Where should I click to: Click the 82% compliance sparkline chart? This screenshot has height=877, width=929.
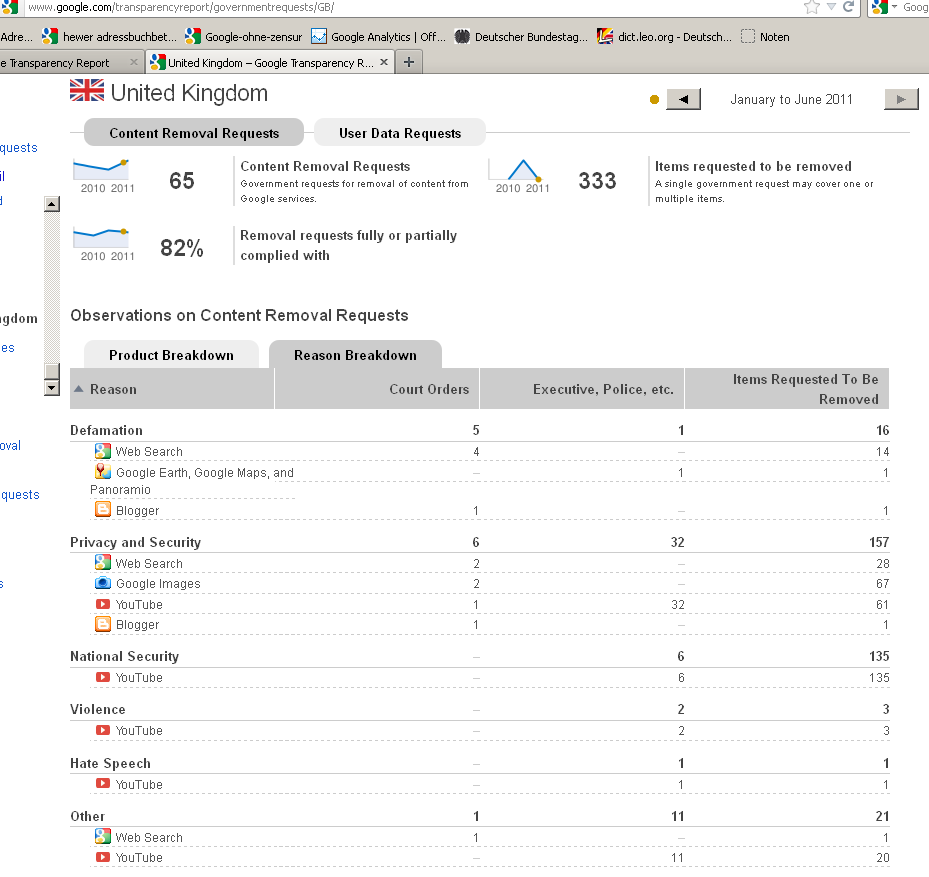[101, 238]
